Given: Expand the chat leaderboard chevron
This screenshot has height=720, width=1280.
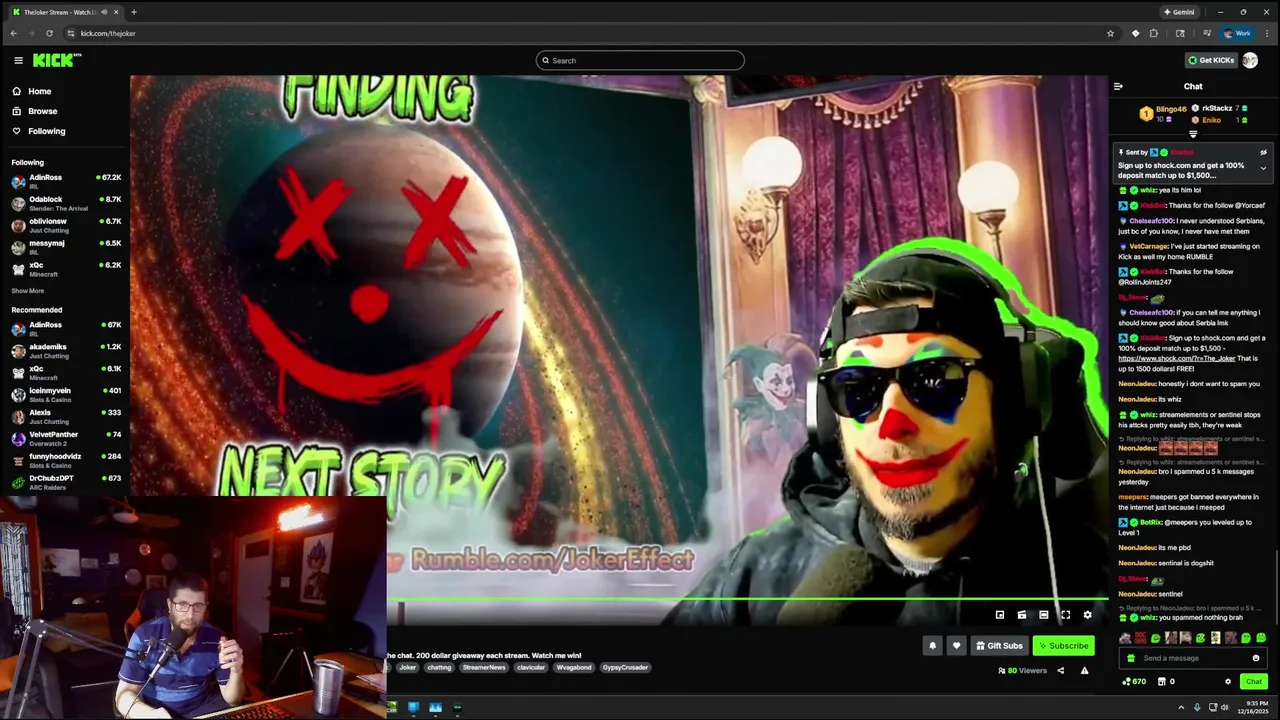Looking at the screenshot, I should [1193, 133].
